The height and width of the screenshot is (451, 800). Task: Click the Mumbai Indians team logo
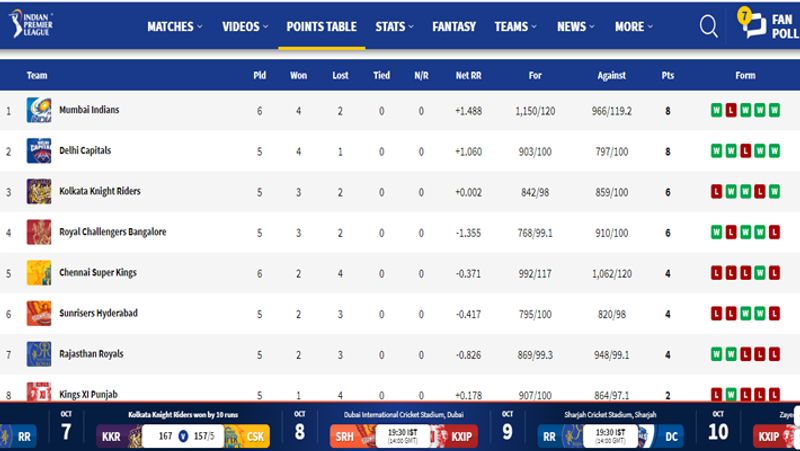tap(39, 110)
